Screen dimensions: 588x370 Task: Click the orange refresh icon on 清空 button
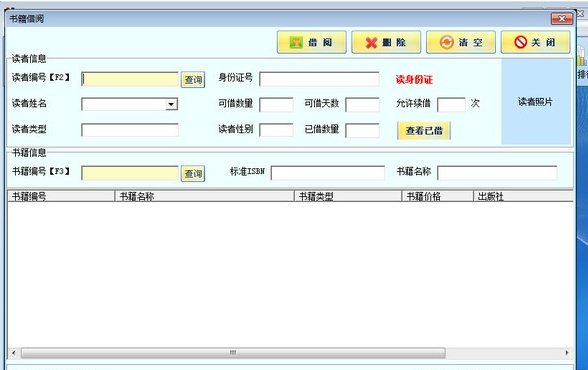[x=447, y=42]
